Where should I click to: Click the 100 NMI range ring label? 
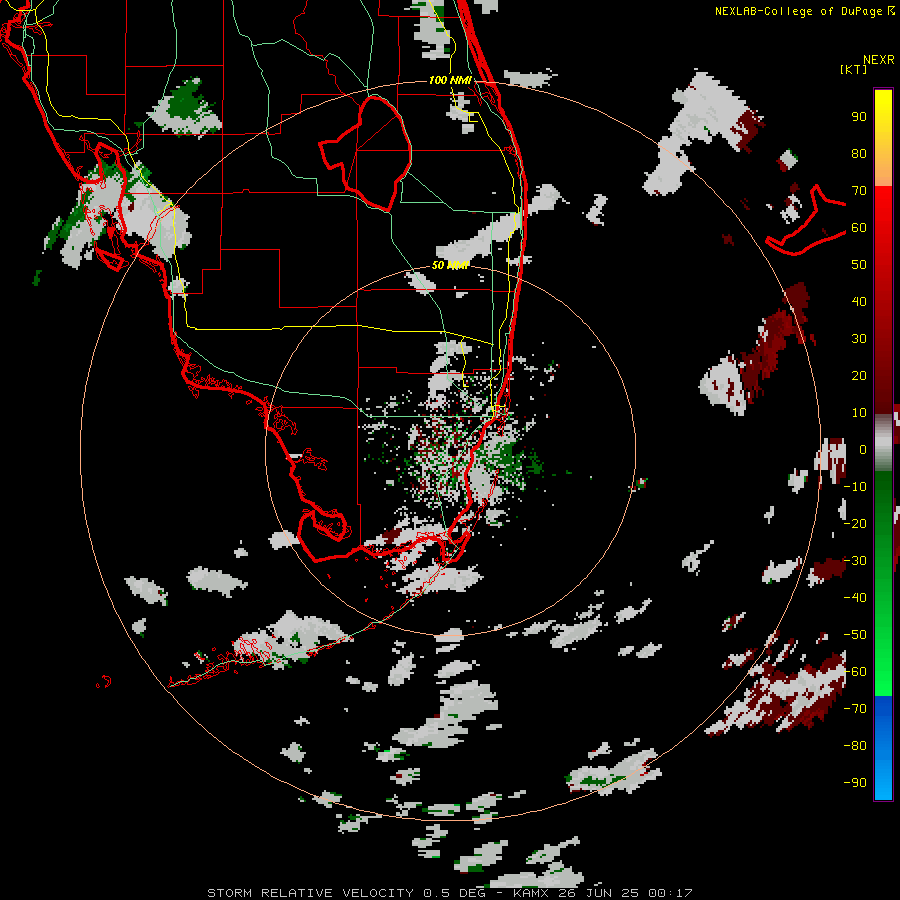451,80
